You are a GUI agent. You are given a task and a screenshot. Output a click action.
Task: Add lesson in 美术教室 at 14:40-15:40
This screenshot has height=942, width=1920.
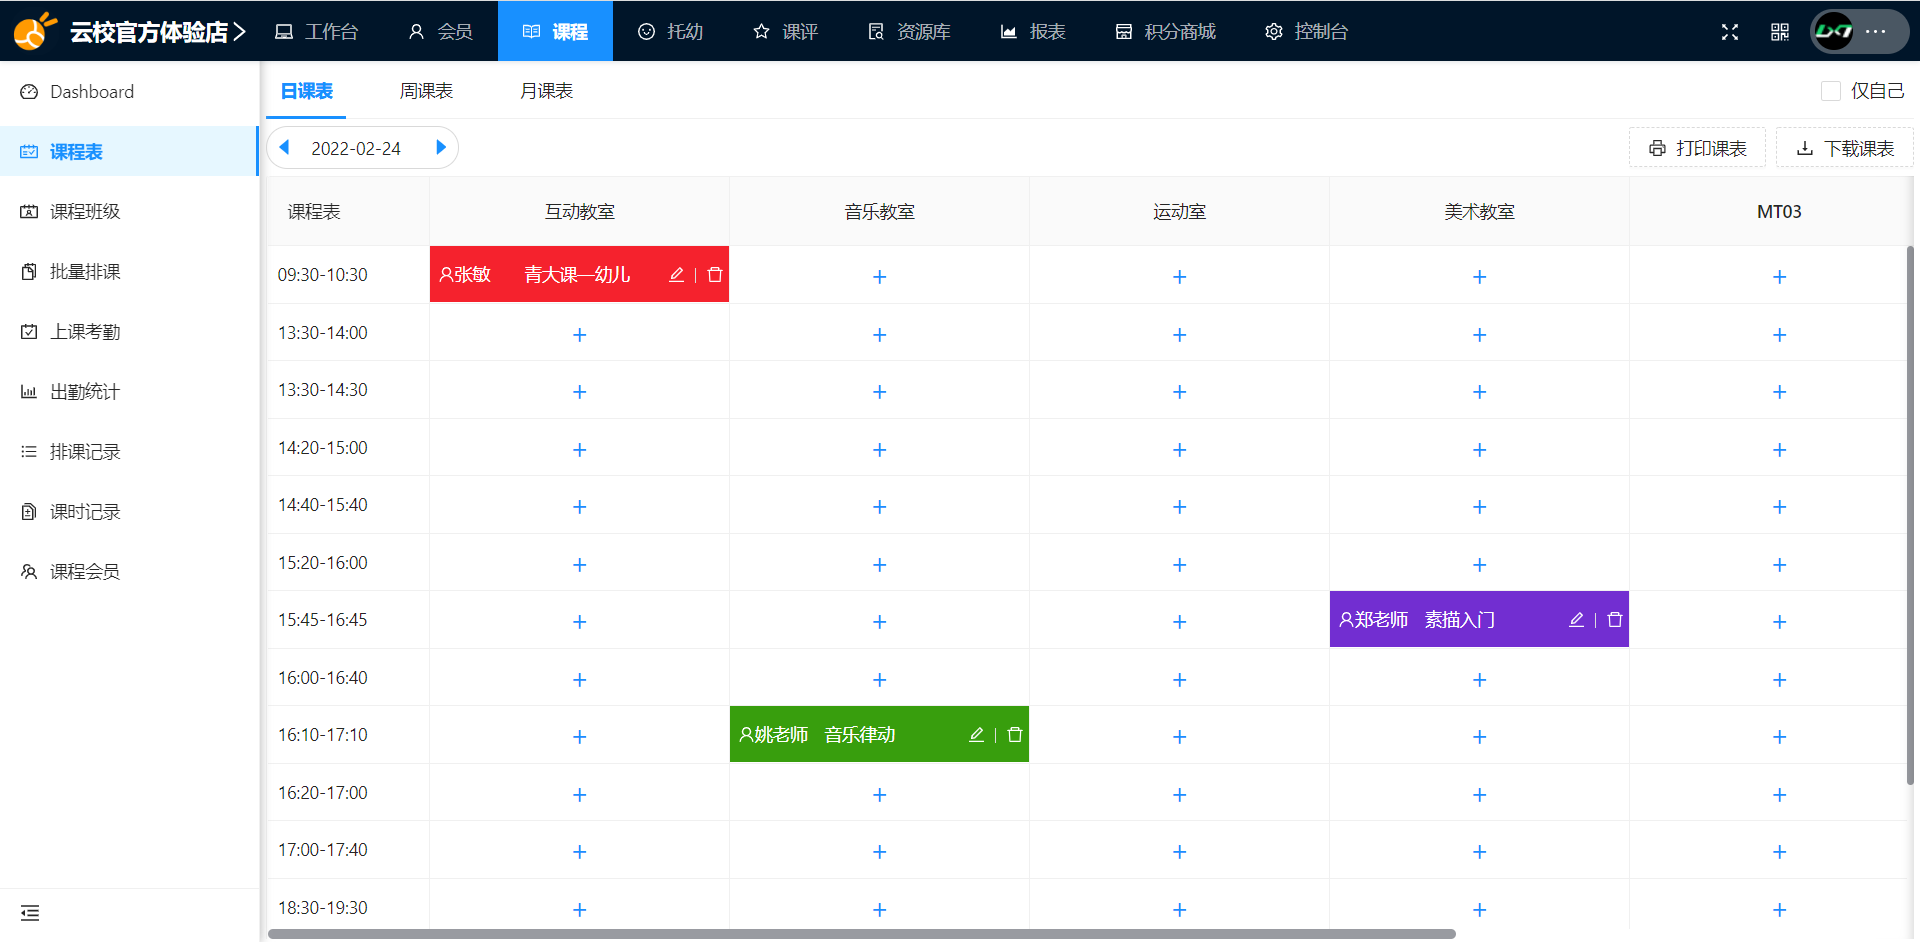(1479, 506)
